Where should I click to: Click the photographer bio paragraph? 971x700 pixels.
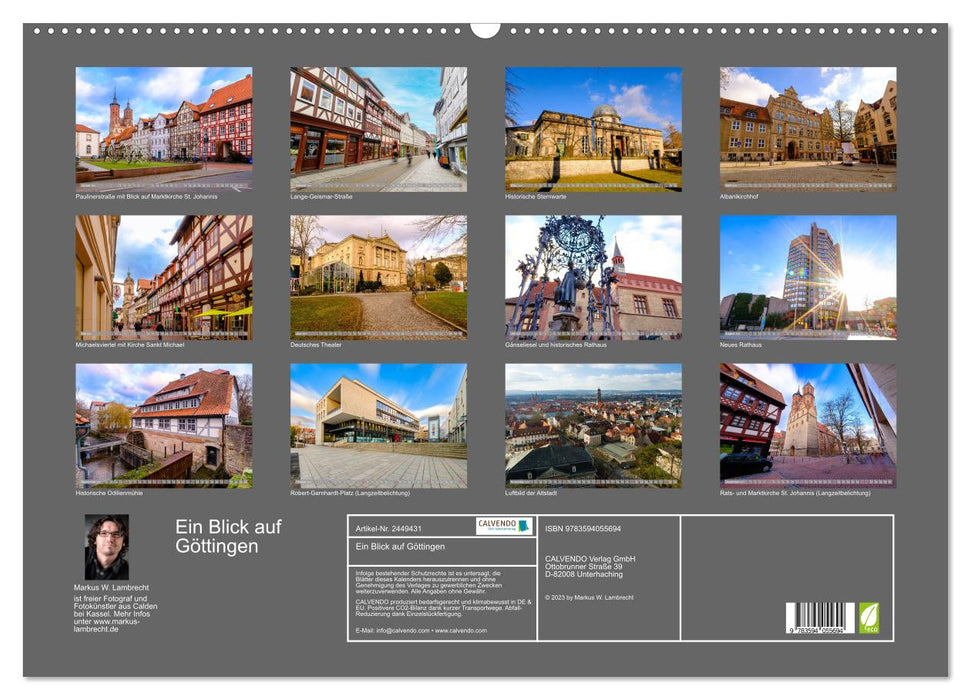(x=116, y=614)
